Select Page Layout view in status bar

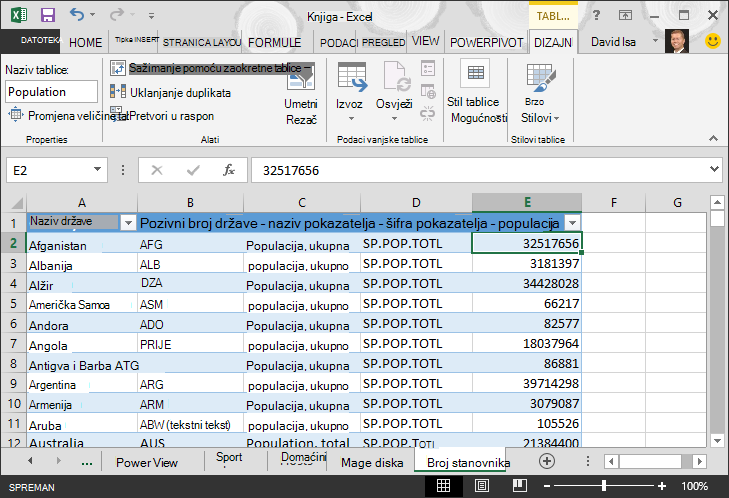tap(482, 486)
